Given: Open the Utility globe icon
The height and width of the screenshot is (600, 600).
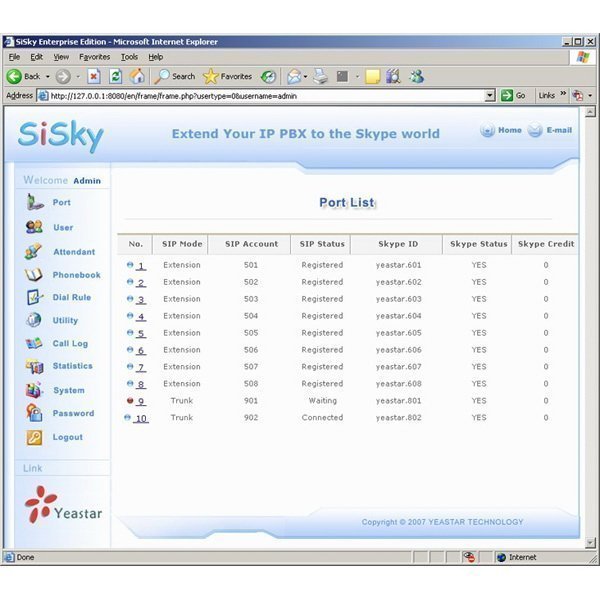Looking at the screenshot, I should 34,320.
